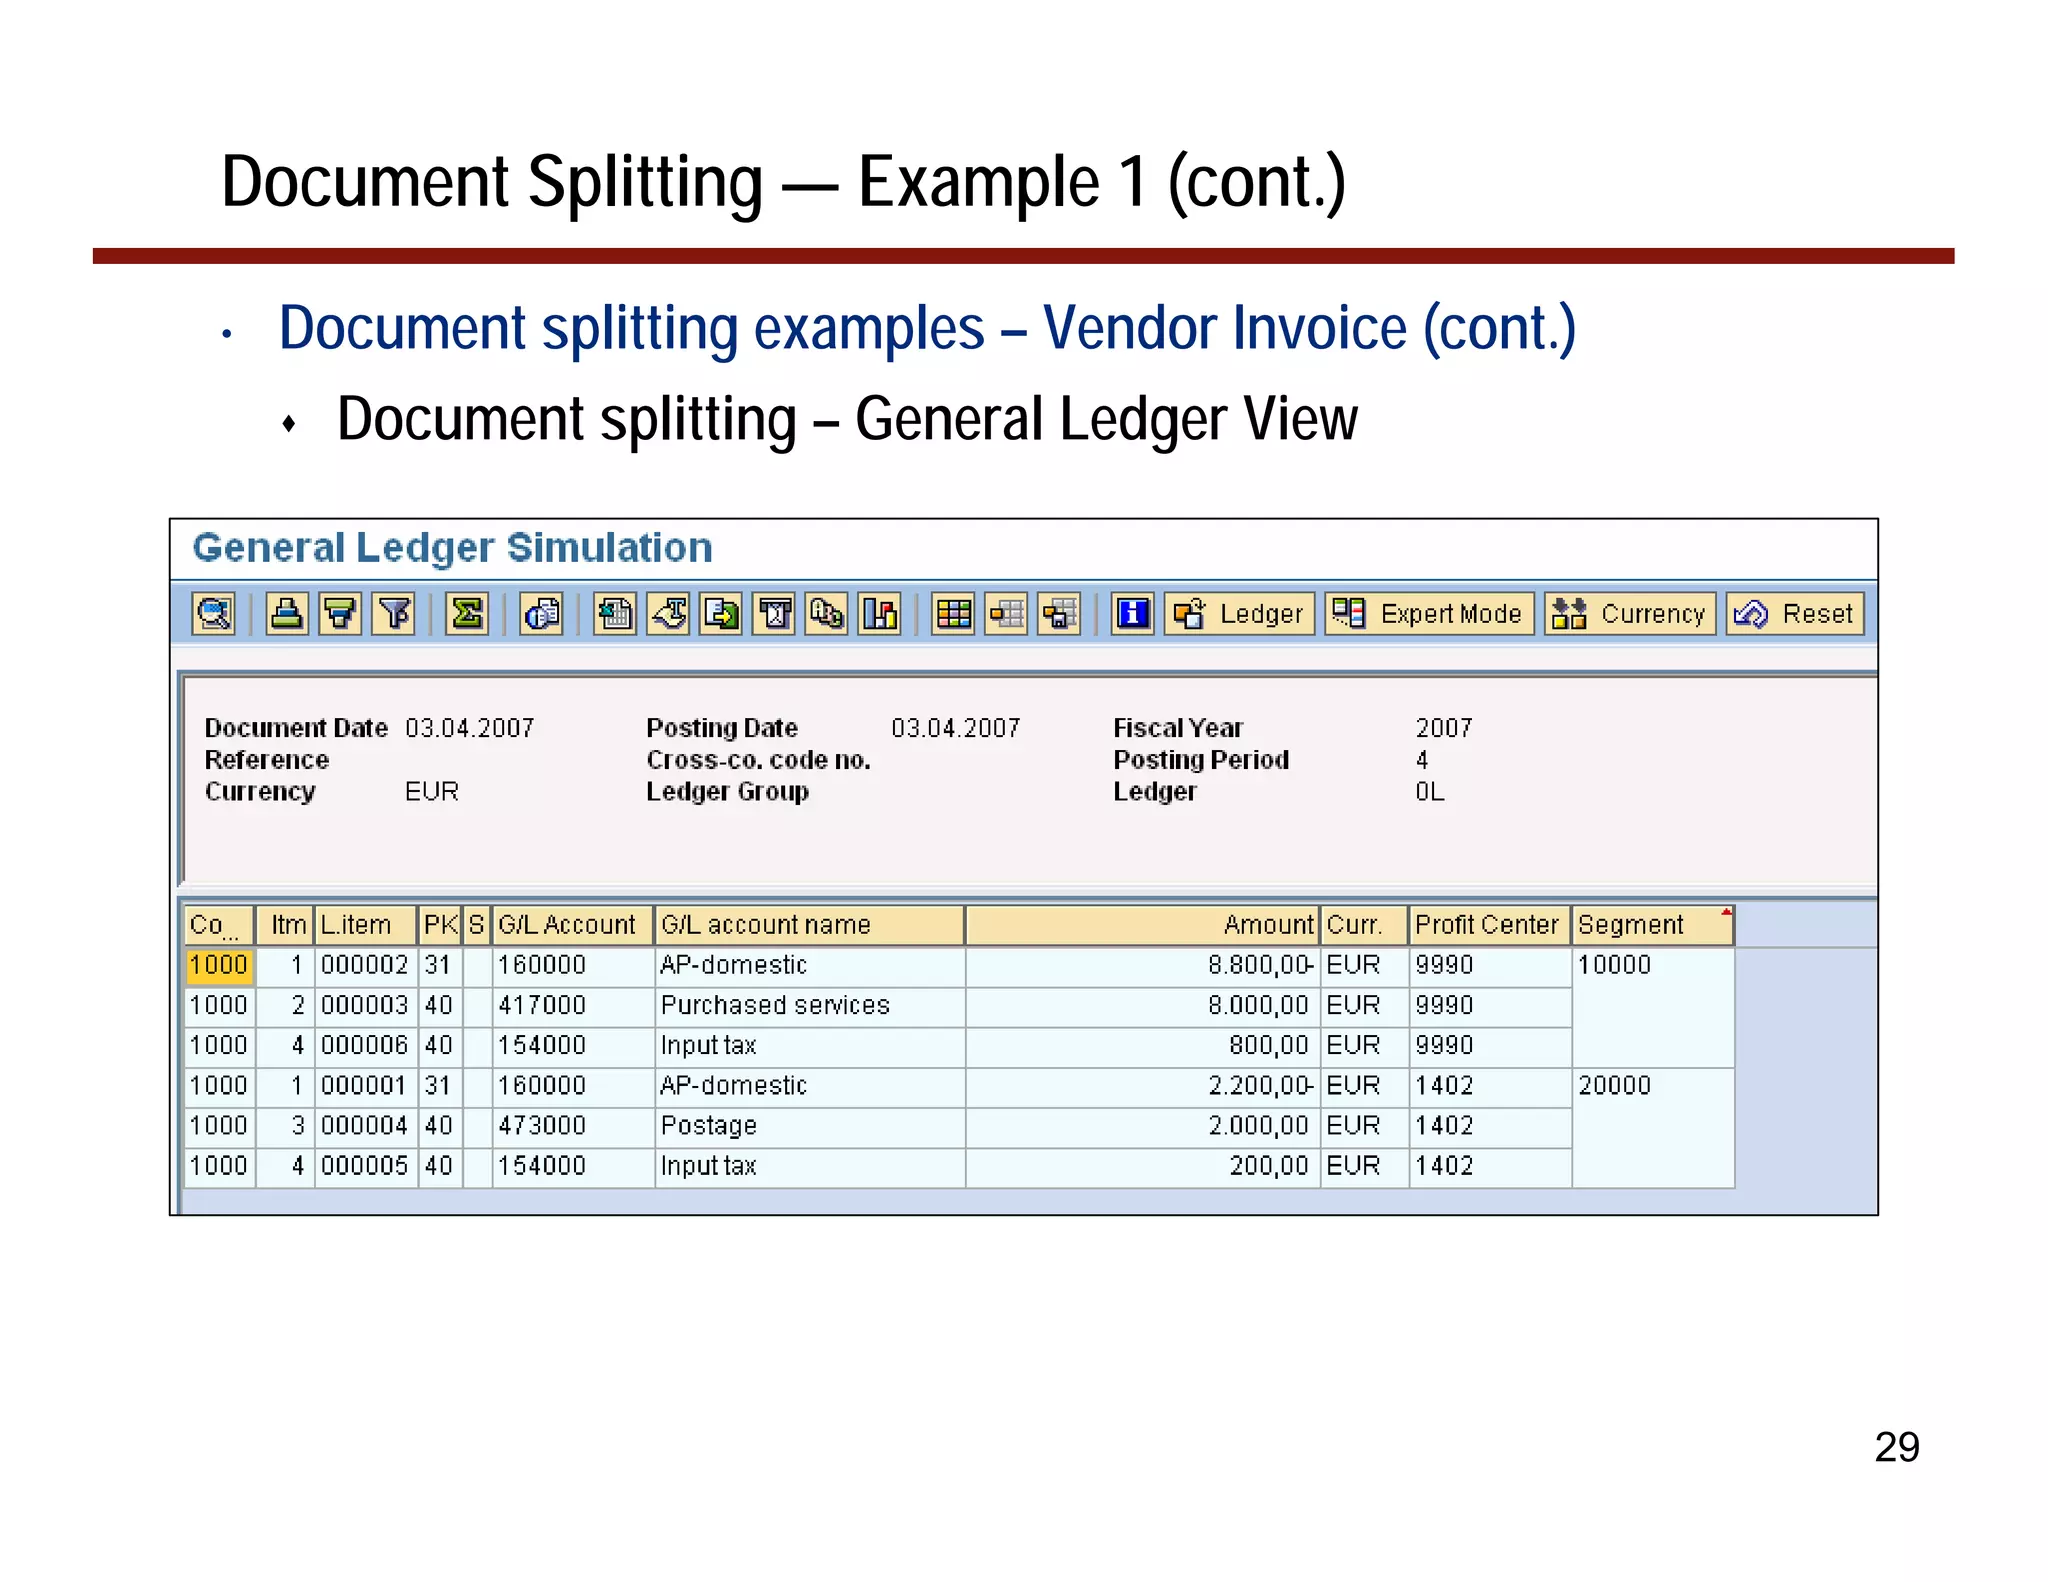2048x1582 pixels.
Task: Click the local file export icon
Action: point(721,613)
